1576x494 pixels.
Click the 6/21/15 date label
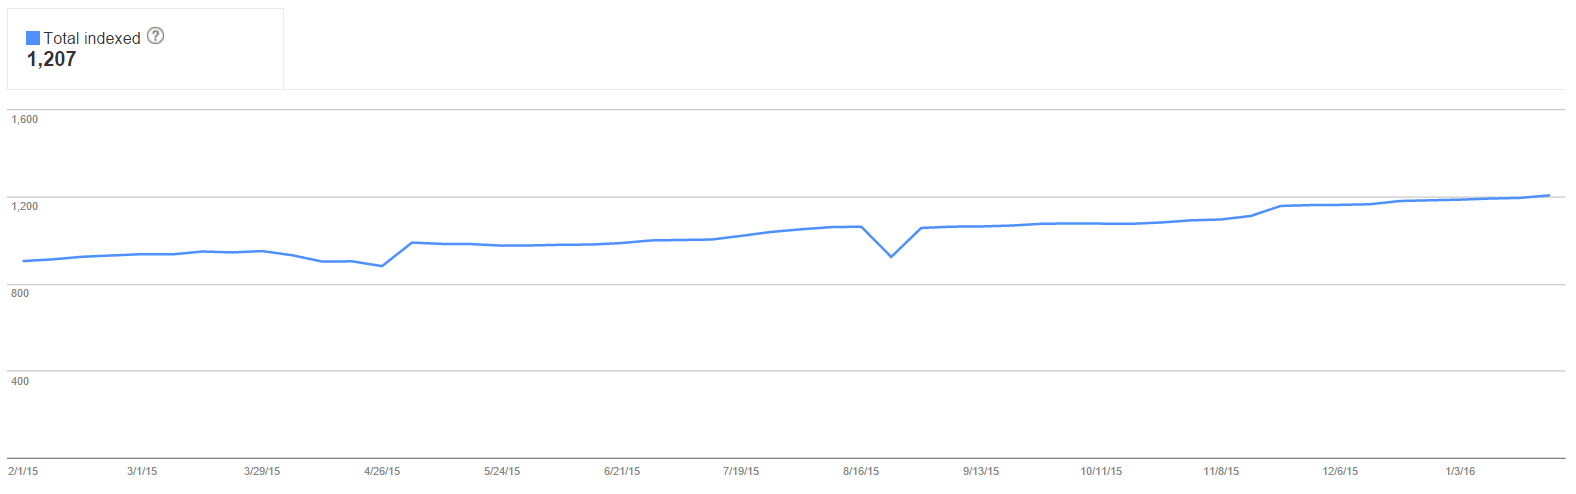622,471
